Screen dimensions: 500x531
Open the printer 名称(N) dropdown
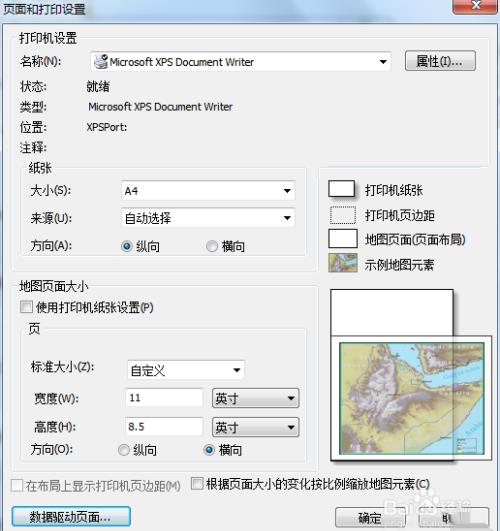[x=241, y=62]
